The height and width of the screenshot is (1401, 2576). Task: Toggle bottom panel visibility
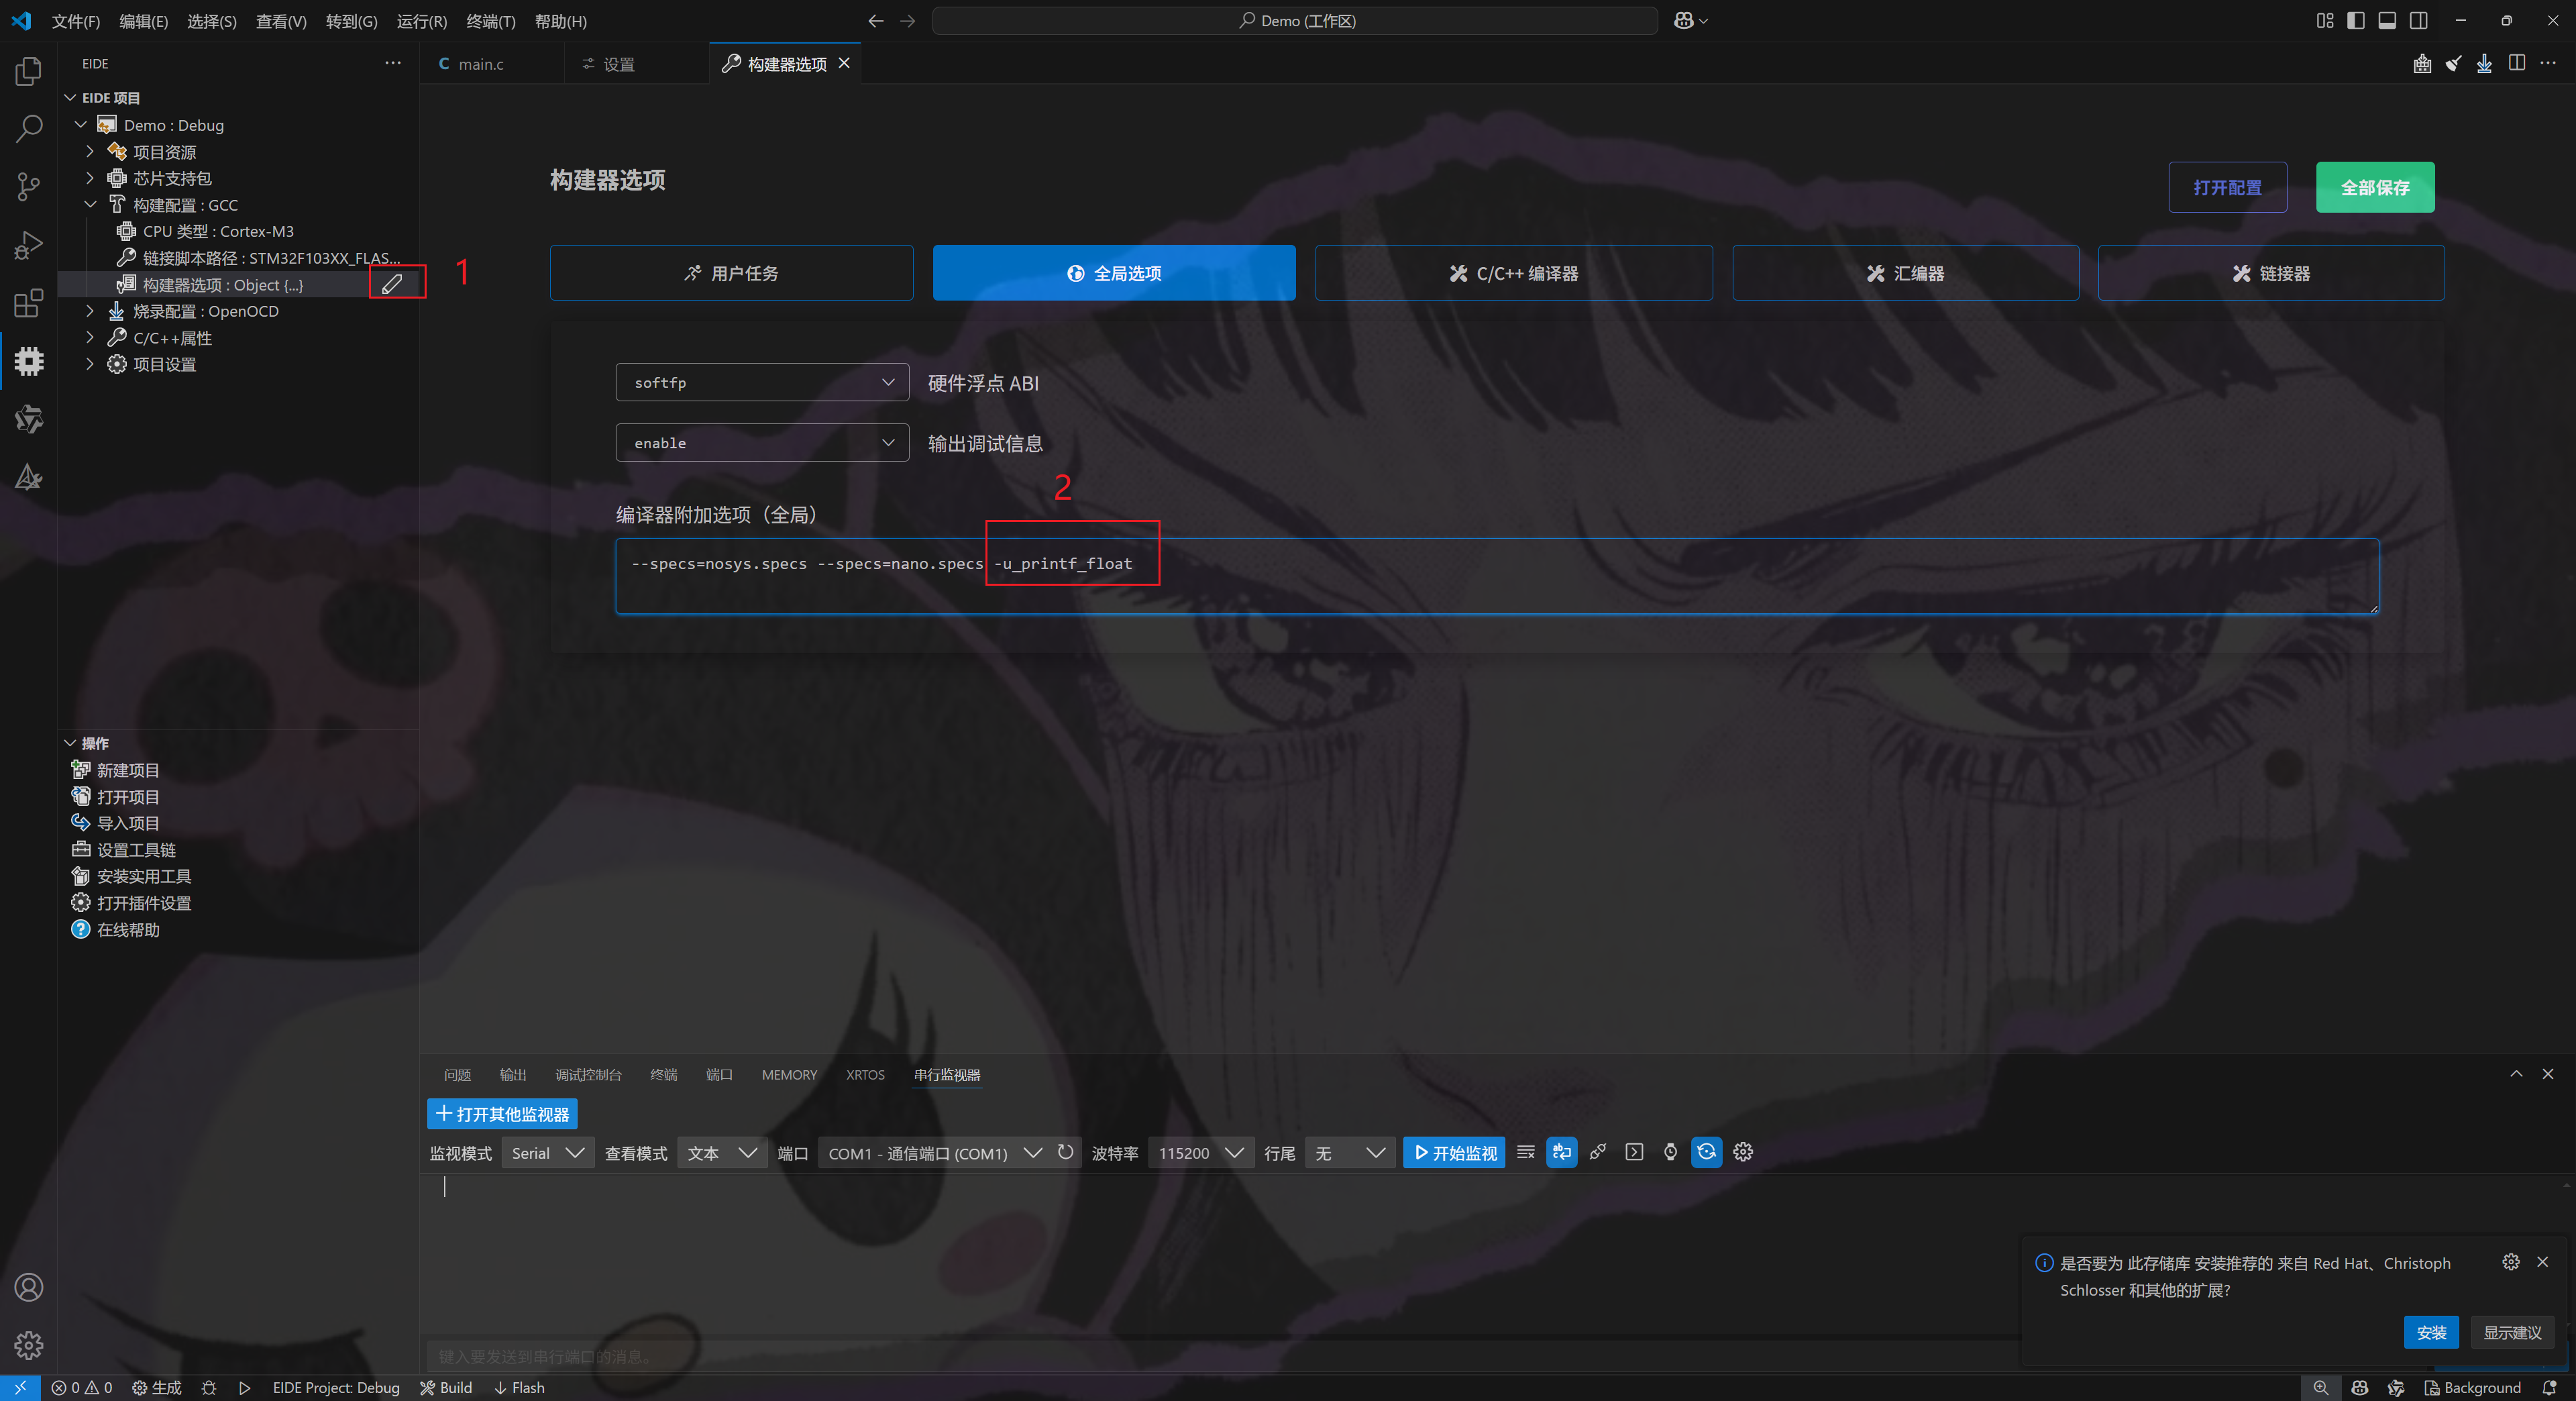(2387, 21)
